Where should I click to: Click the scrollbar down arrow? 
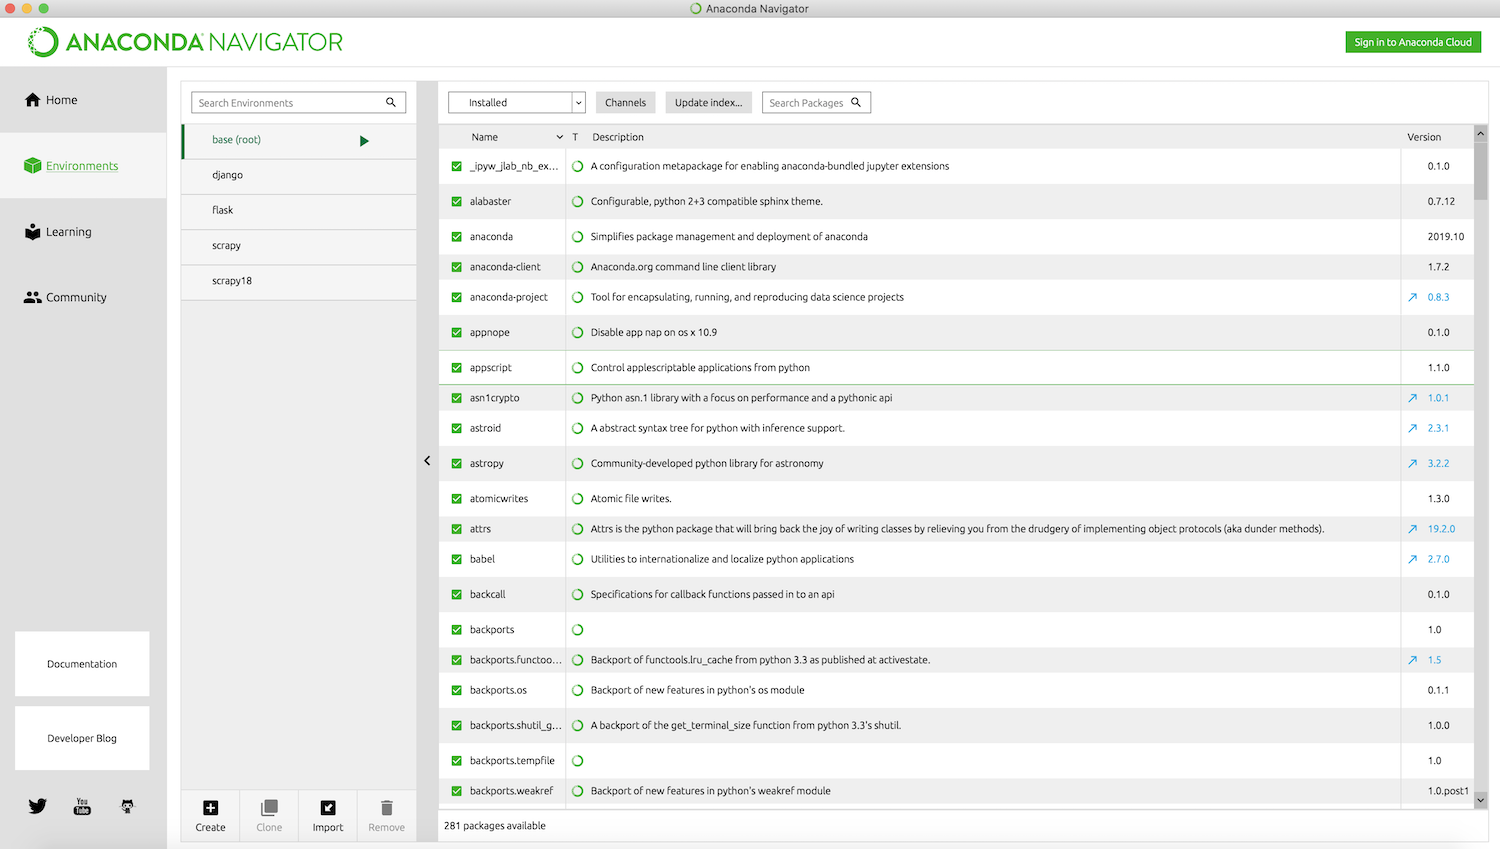(1481, 800)
